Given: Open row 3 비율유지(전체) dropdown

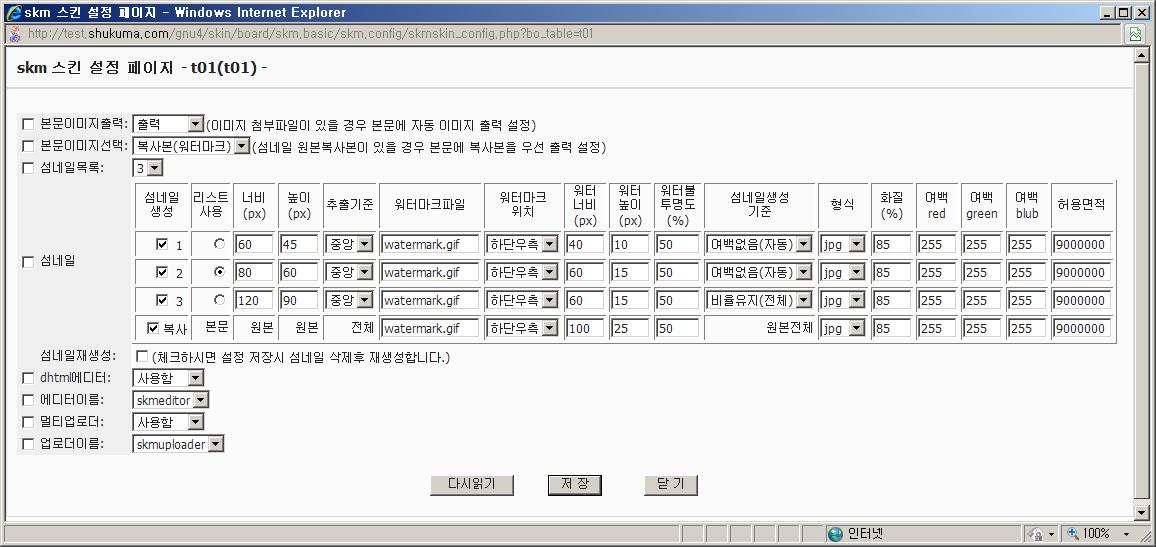Looking at the screenshot, I should coord(758,300).
